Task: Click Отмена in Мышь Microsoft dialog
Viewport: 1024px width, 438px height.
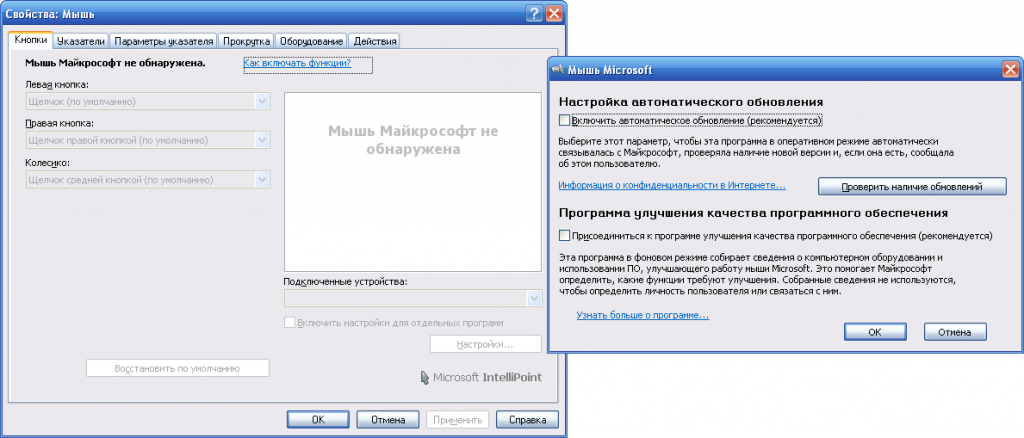Action: point(955,332)
